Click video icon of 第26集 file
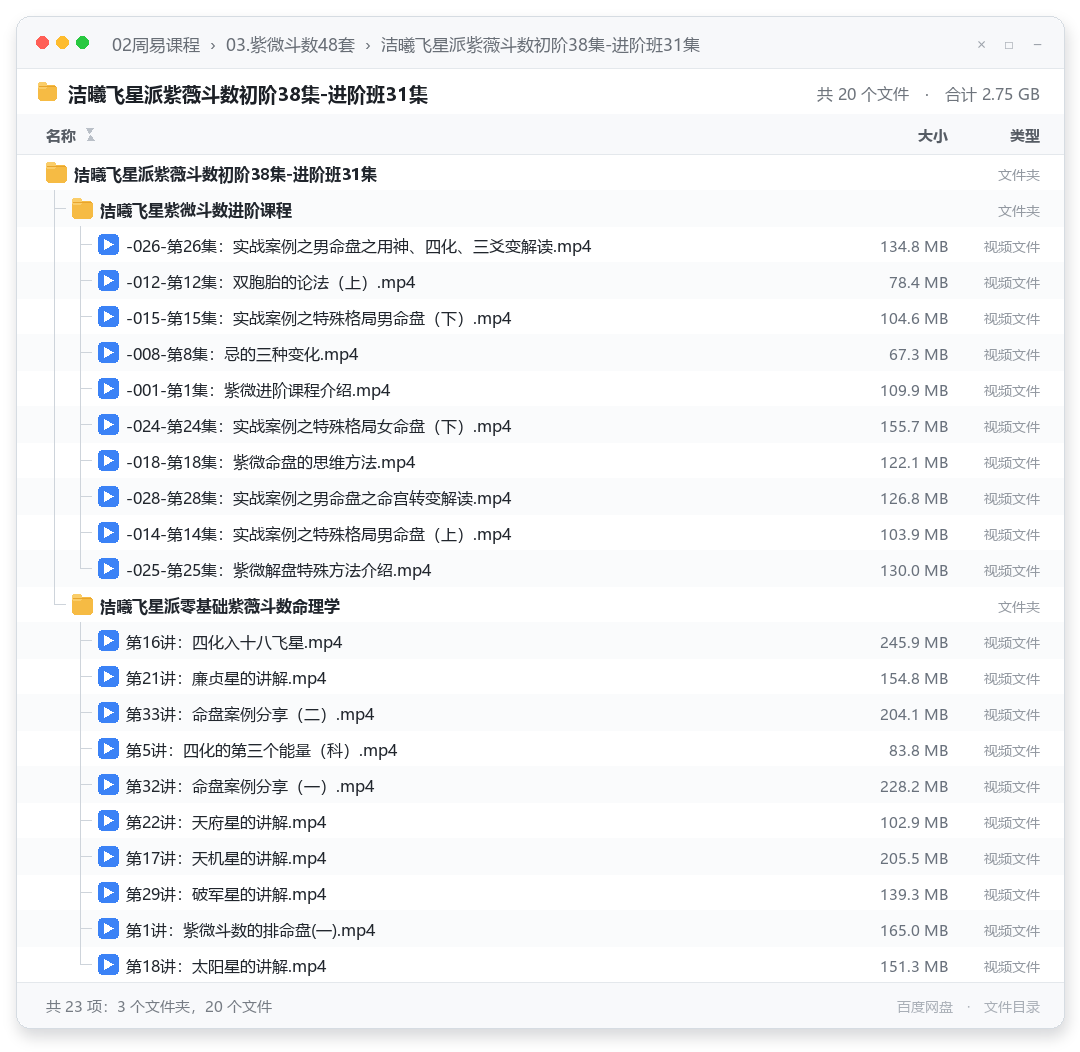 point(108,245)
